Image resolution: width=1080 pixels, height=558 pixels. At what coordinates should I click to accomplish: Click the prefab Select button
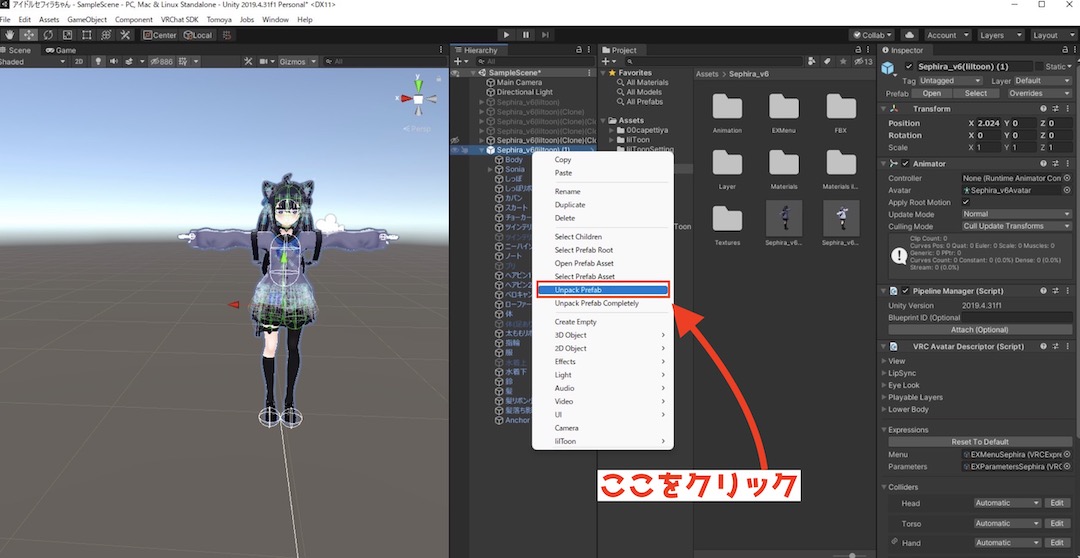pos(975,93)
